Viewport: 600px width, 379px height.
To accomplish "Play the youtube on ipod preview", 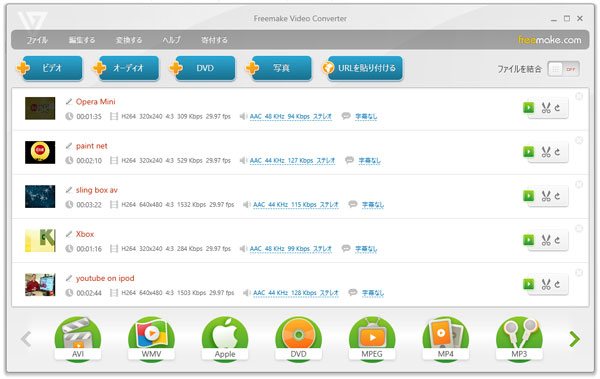I will pyautogui.click(x=528, y=284).
